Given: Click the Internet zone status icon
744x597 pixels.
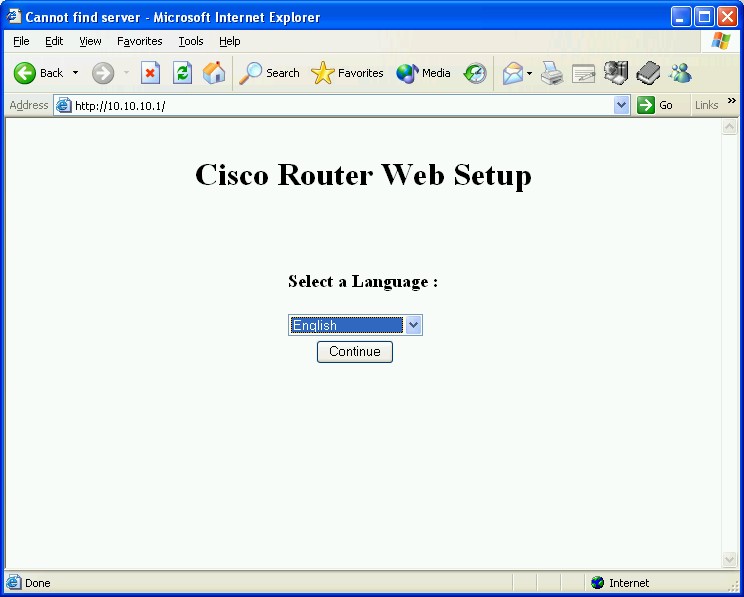Looking at the screenshot, I should (597, 582).
